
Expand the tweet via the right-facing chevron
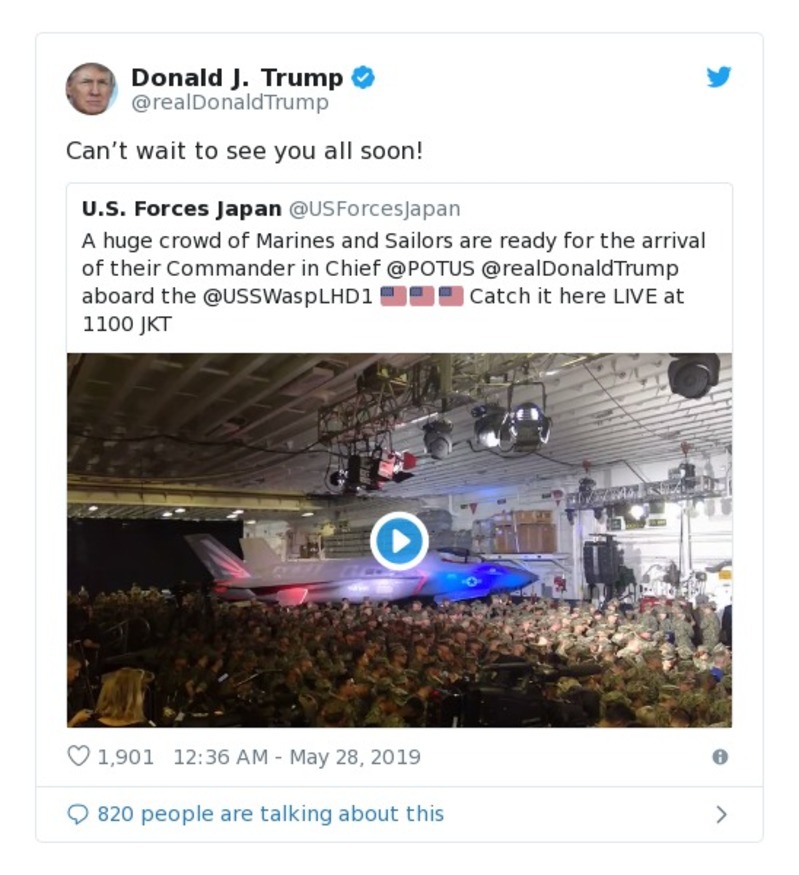pyautogui.click(x=723, y=813)
